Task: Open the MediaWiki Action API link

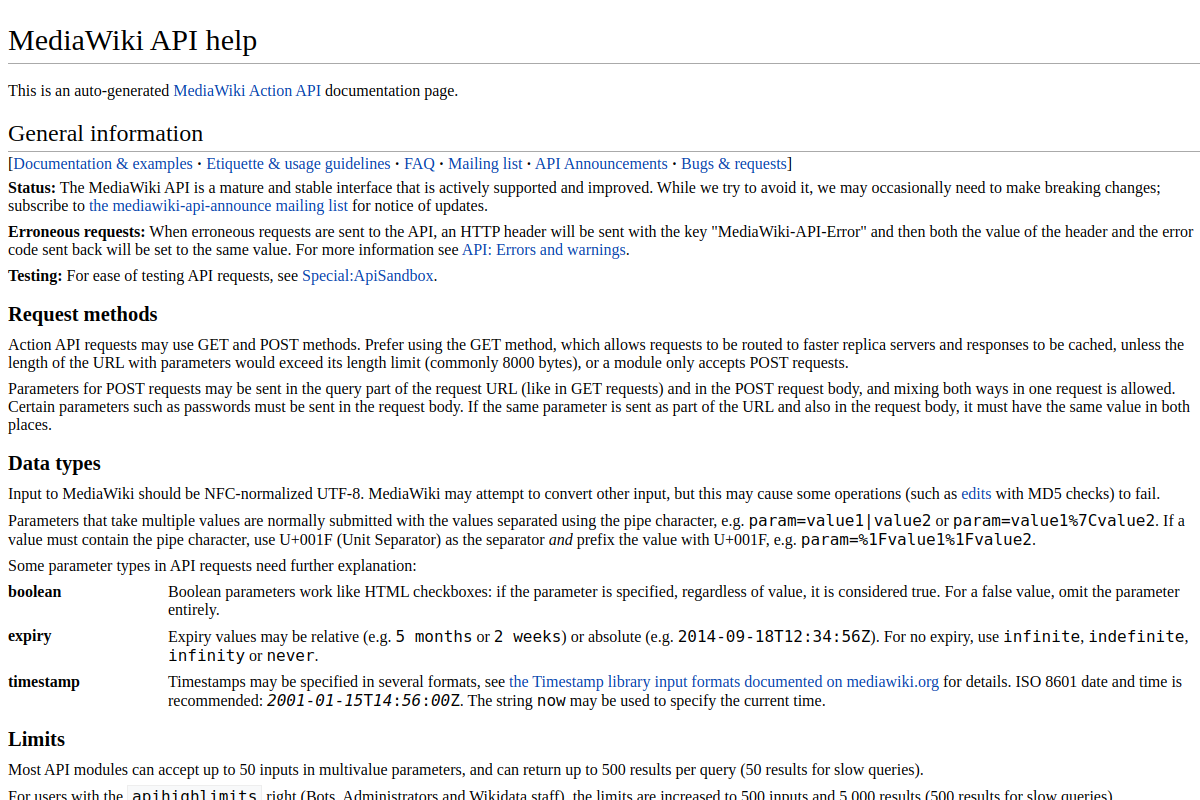Action: (x=247, y=90)
